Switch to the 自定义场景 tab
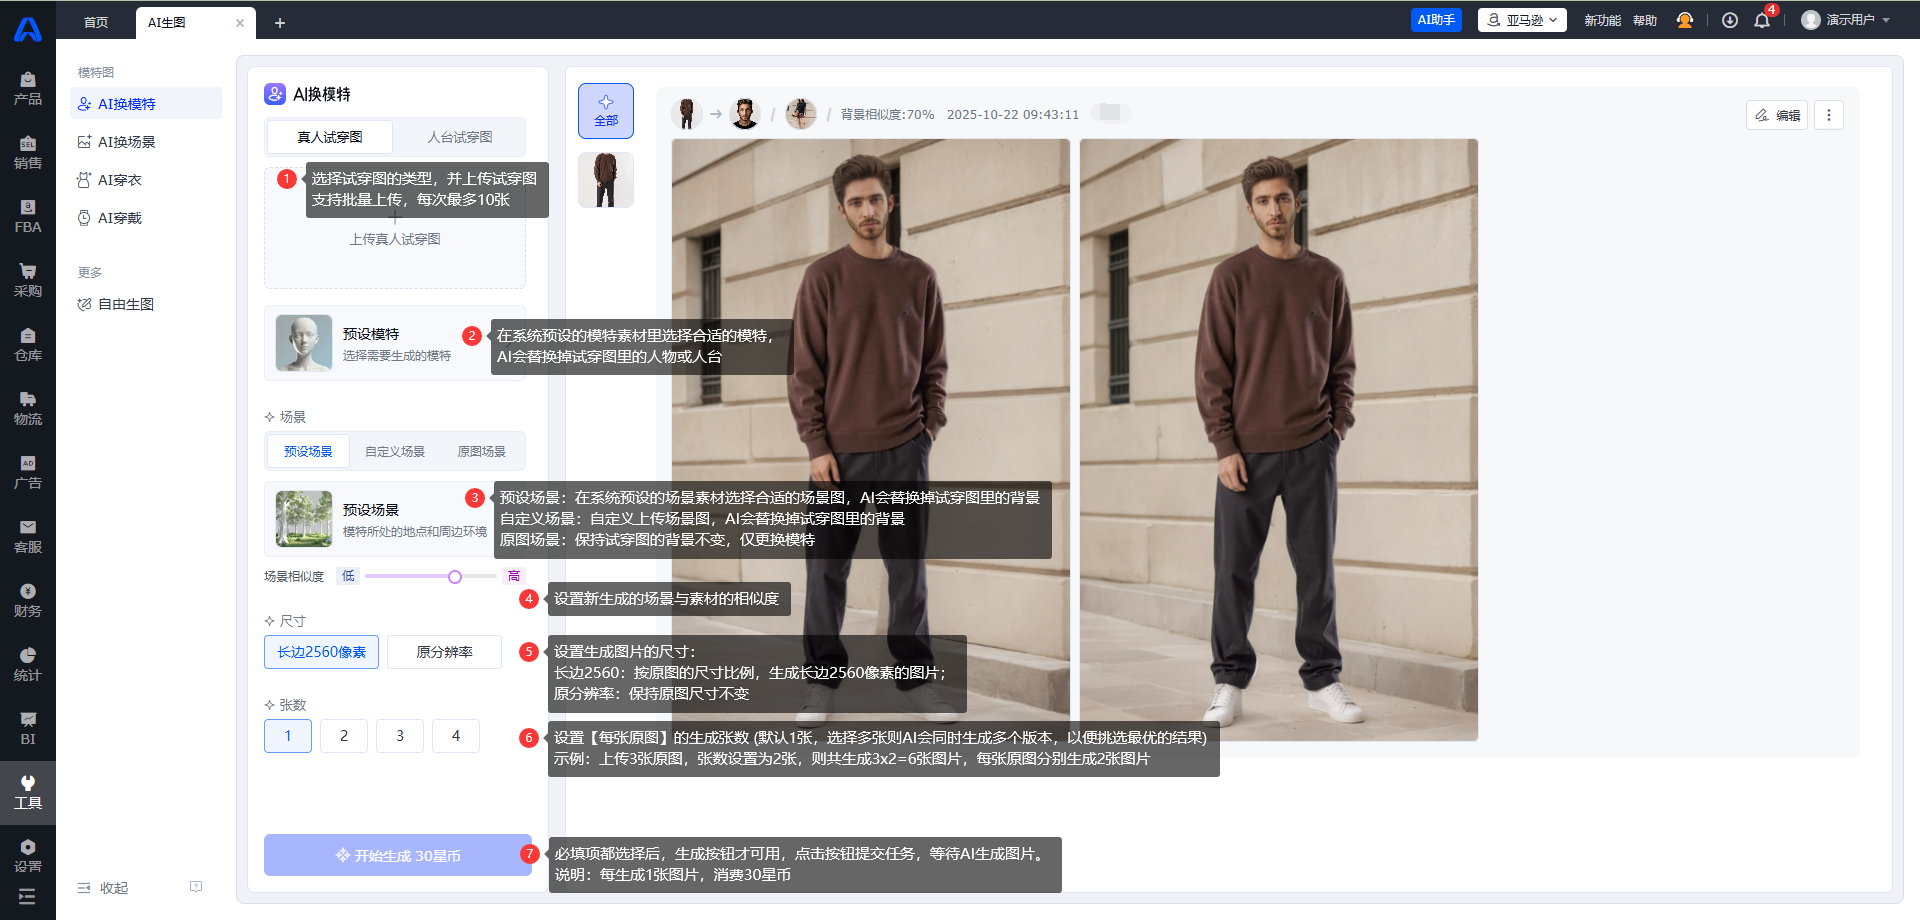Viewport: 1920px width, 920px height. pos(395,452)
